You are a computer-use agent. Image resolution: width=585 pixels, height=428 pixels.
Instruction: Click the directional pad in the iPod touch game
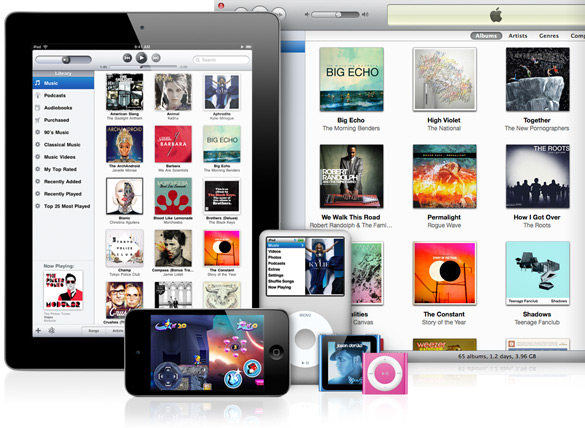click(x=168, y=375)
